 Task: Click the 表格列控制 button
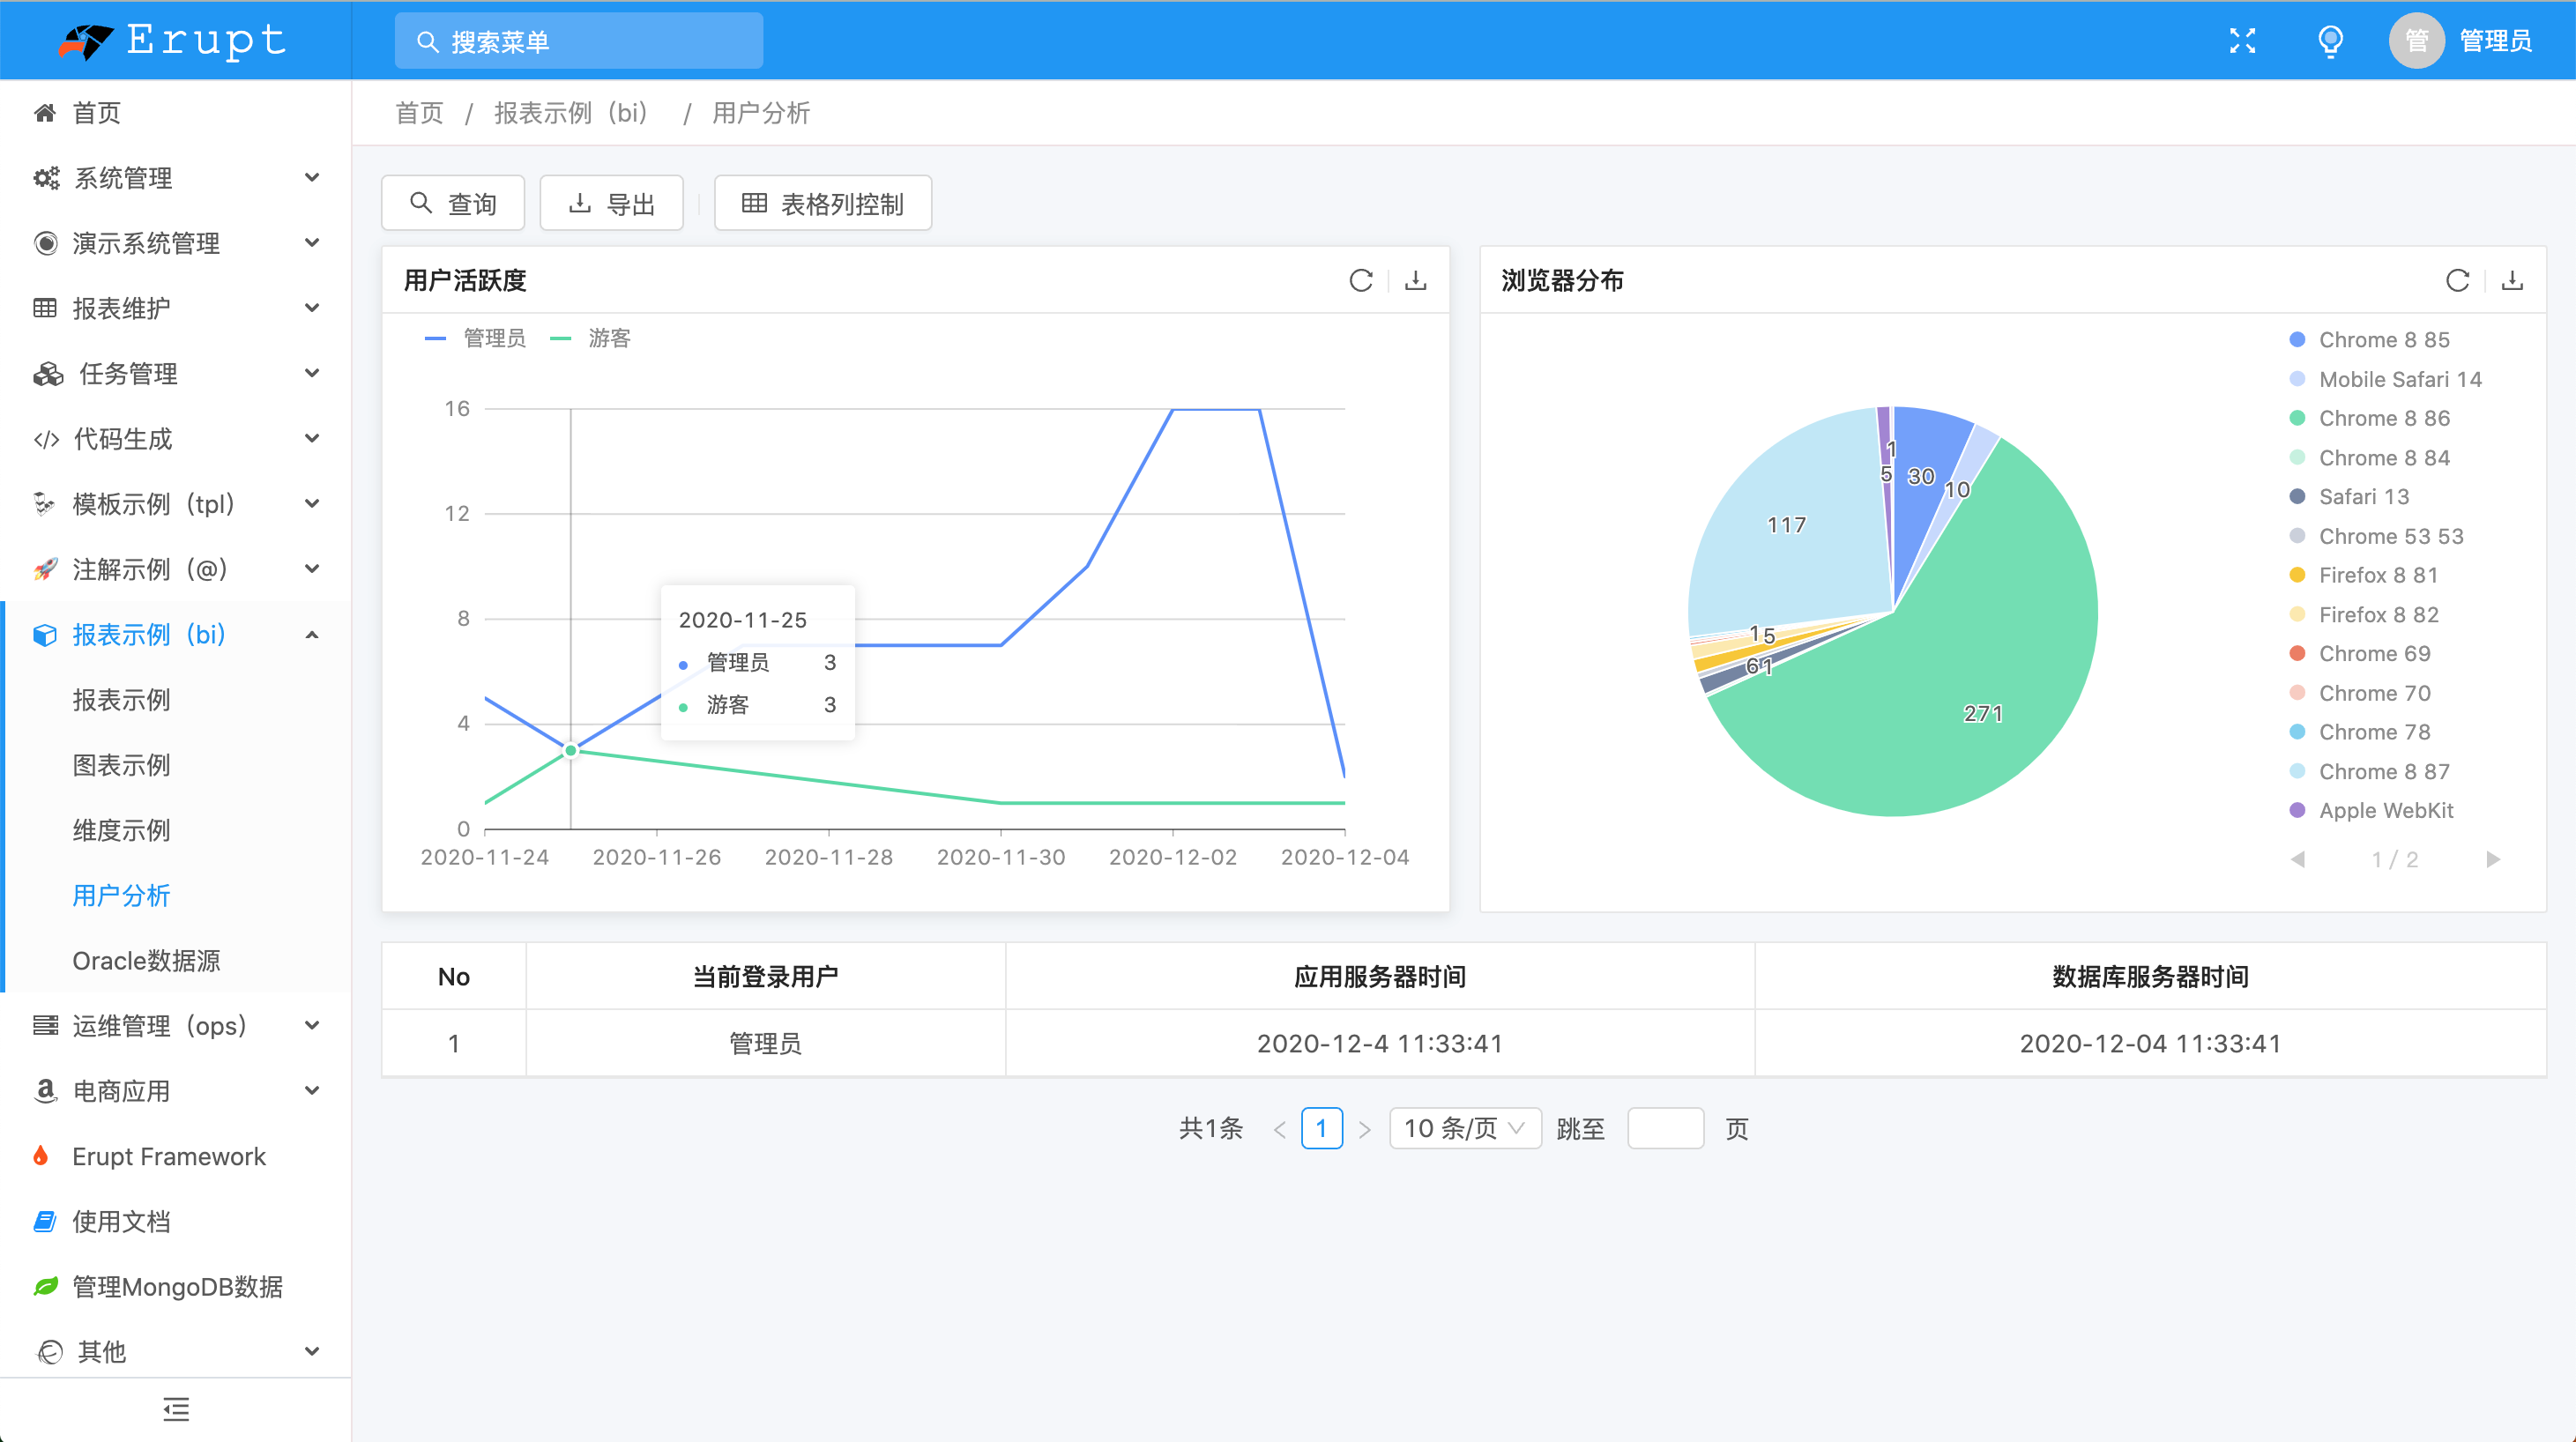822,204
